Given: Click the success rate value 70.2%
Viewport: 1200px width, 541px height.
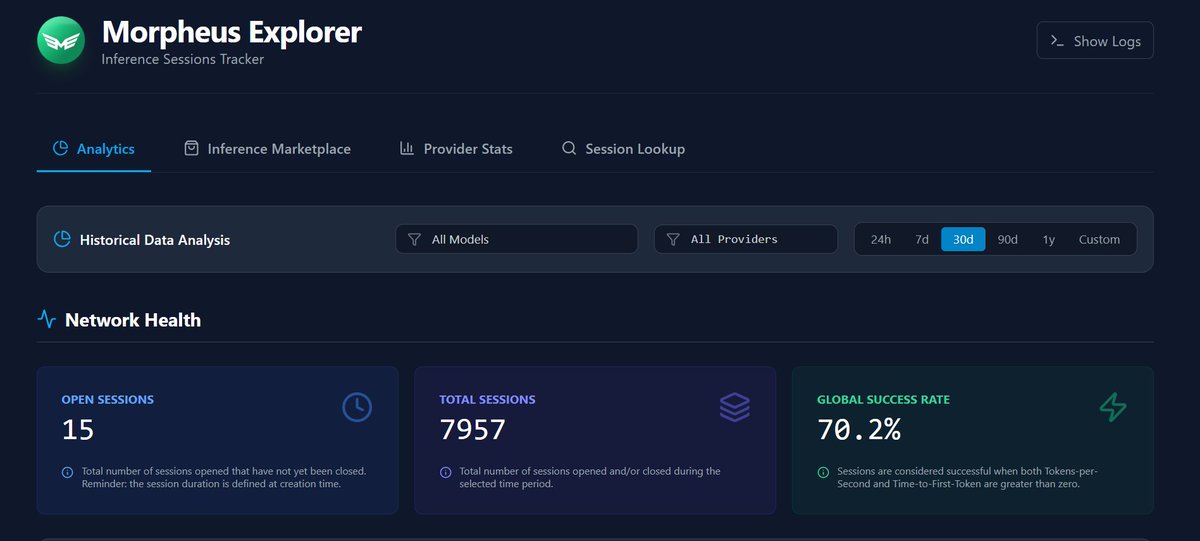Looking at the screenshot, I should click(x=859, y=430).
